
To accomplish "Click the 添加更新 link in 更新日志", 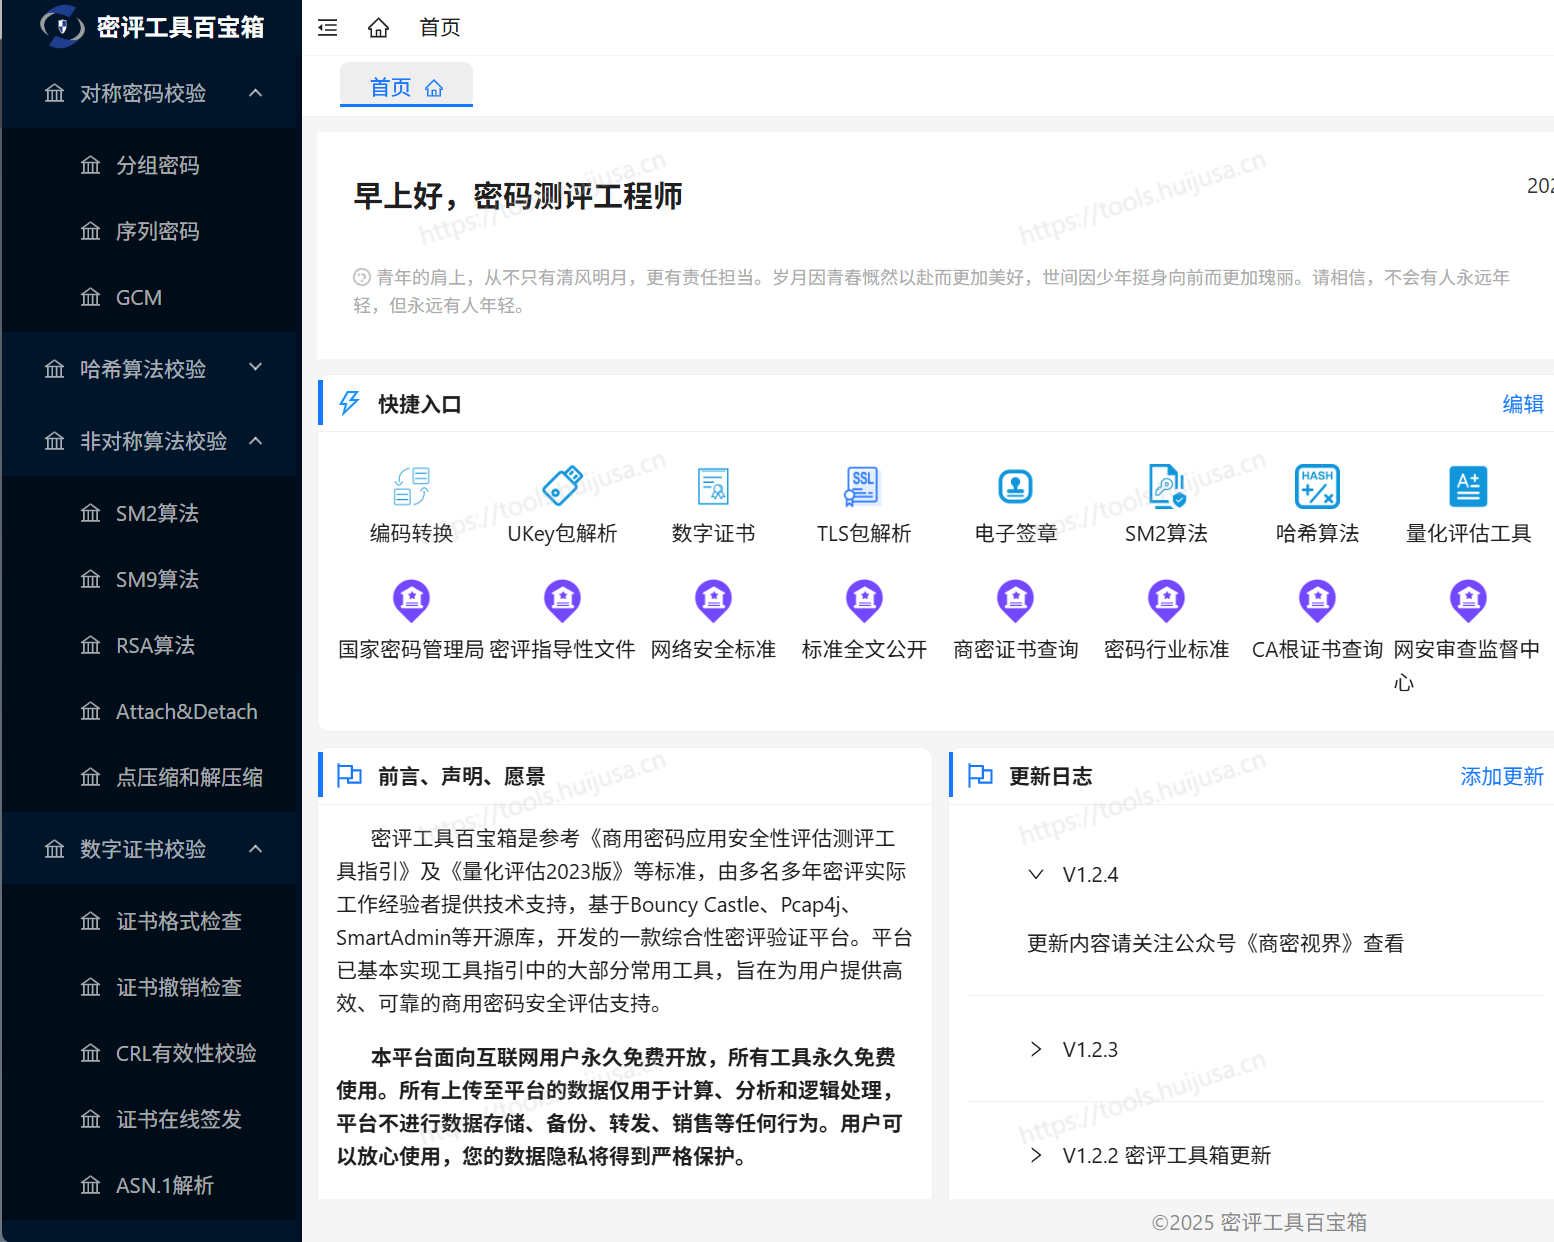I will pyautogui.click(x=1501, y=776).
